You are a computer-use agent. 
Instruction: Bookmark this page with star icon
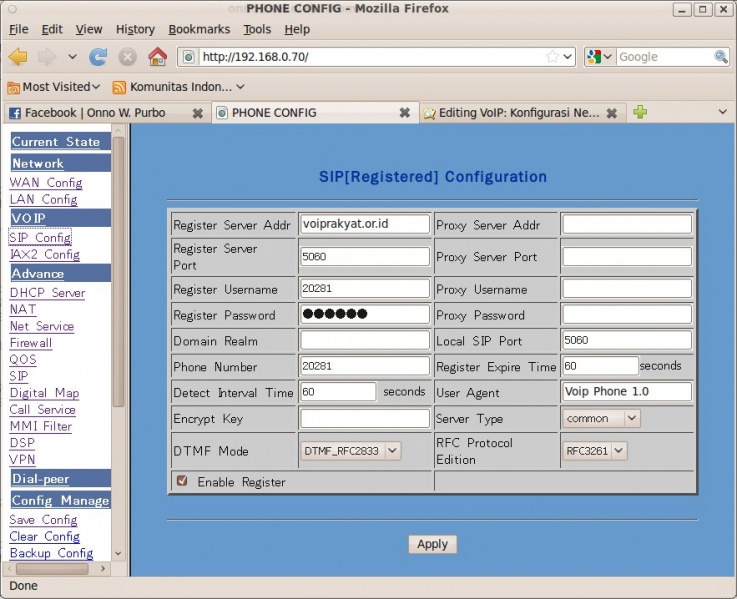pos(552,57)
